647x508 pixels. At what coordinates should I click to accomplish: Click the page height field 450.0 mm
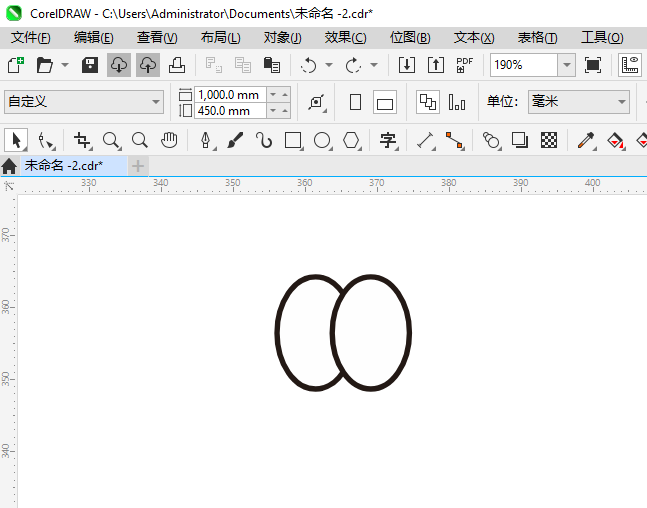pos(230,111)
